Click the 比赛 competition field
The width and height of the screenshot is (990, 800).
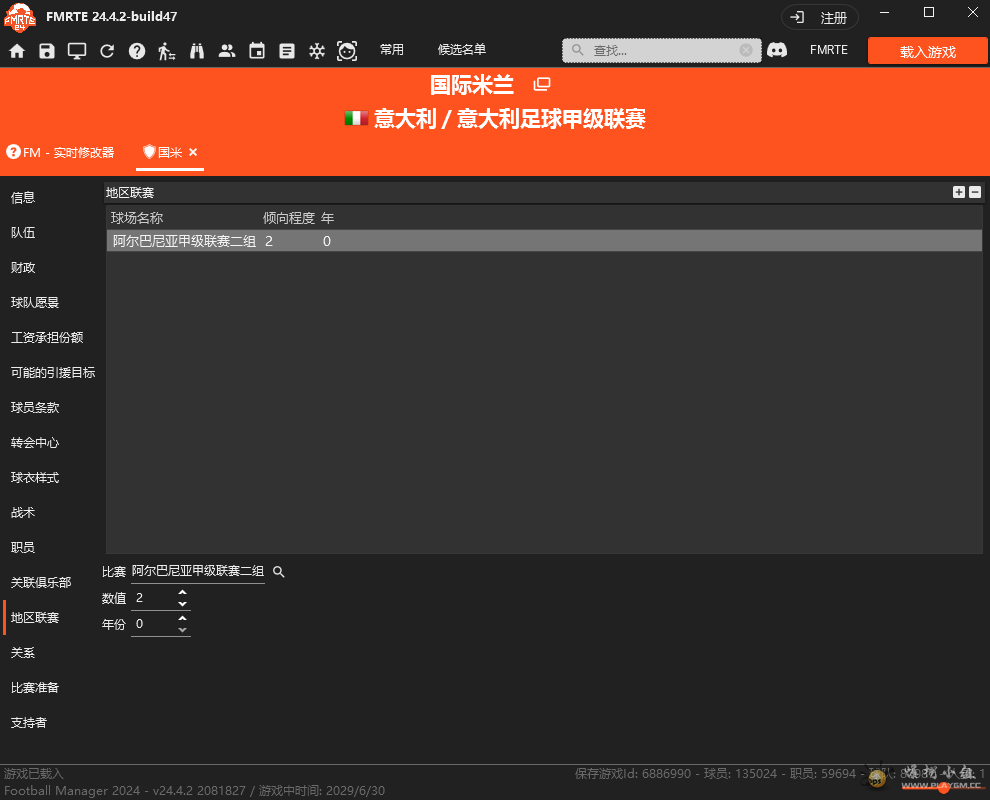tap(198, 571)
